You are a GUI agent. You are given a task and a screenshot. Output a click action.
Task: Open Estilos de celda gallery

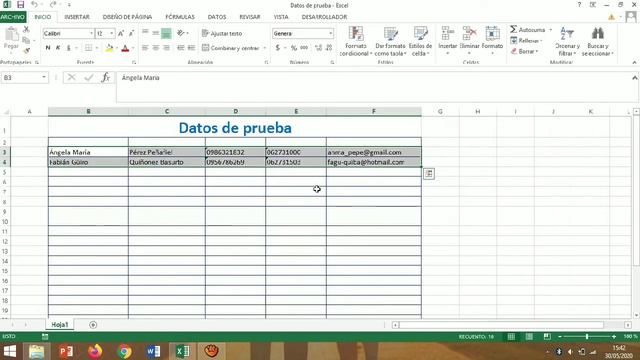[420, 41]
